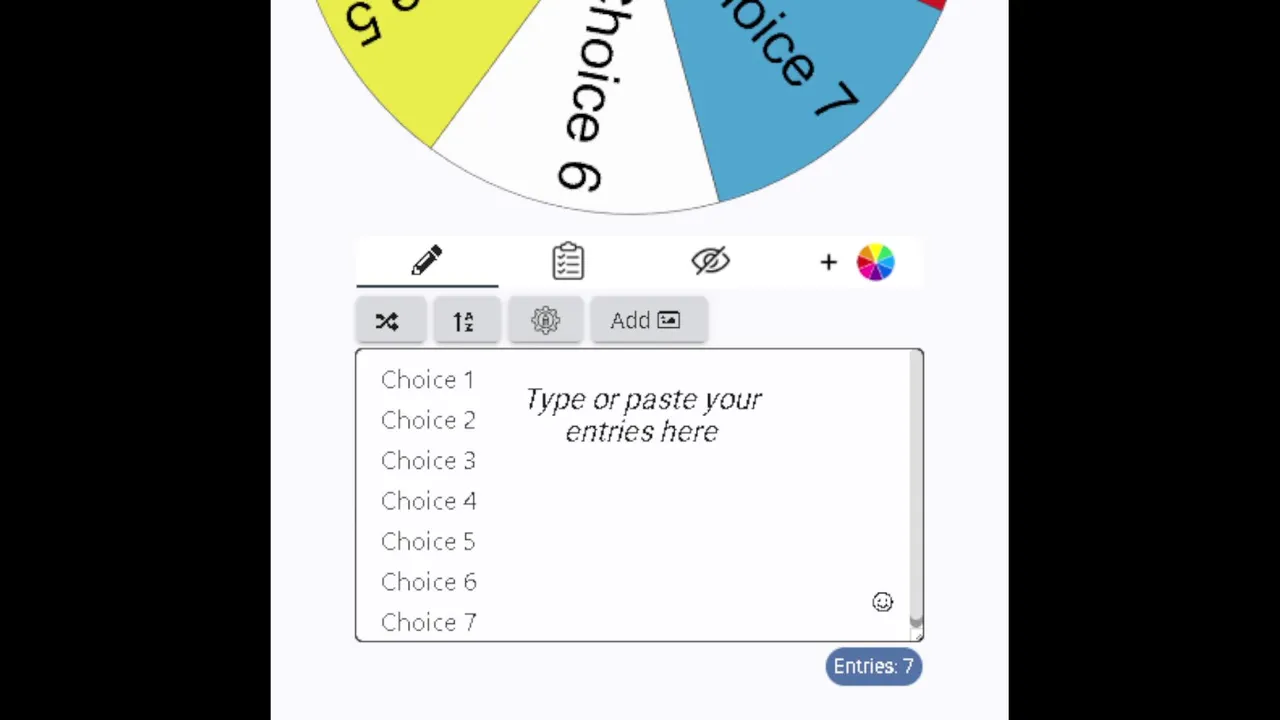Click the 'Type or paste your entries here' hint
This screenshot has width=1280, height=720.
[642, 415]
